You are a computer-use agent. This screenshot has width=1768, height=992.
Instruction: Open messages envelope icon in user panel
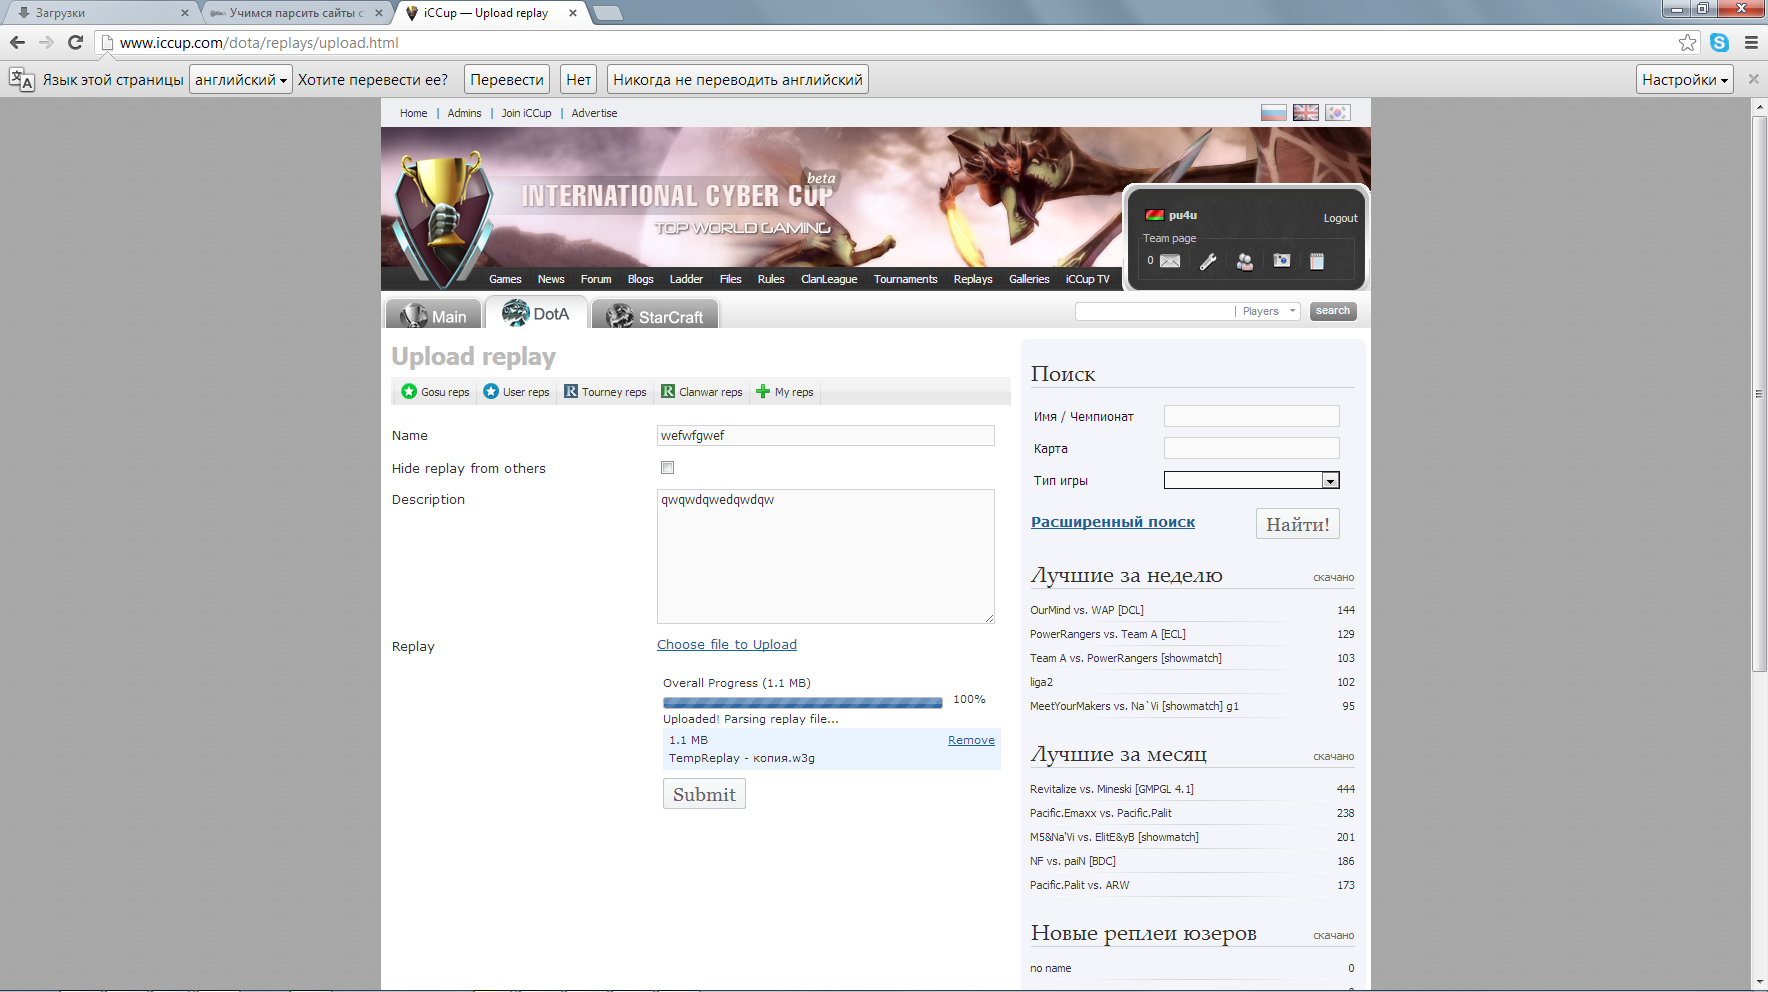point(1170,261)
